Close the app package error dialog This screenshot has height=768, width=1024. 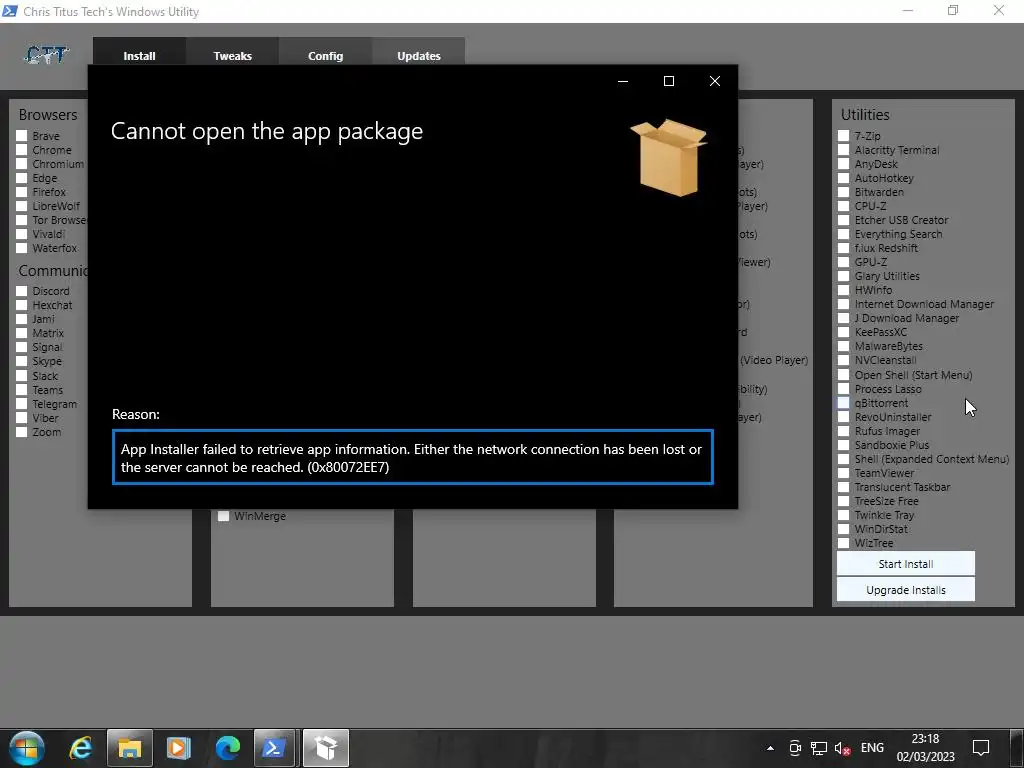[714, 81]
